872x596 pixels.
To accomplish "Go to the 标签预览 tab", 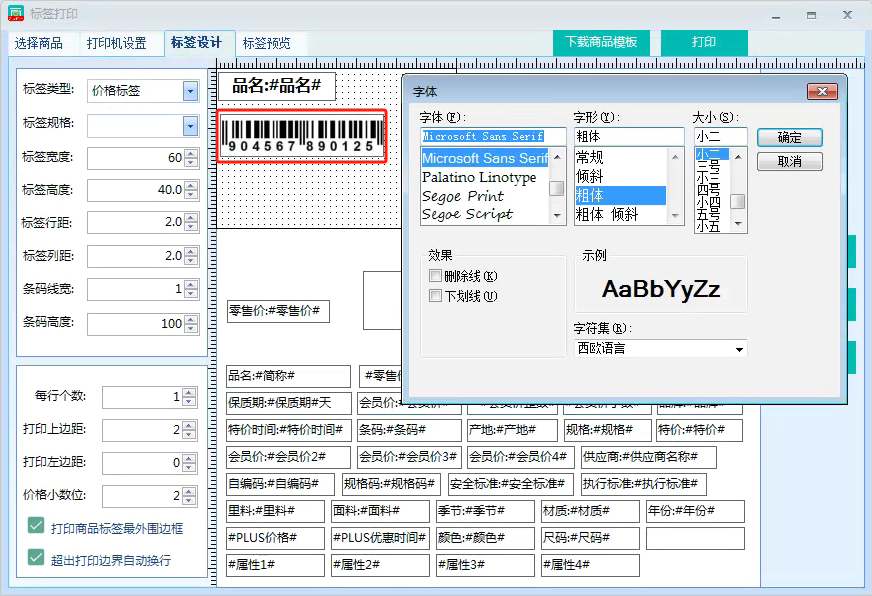I will 266,43.
